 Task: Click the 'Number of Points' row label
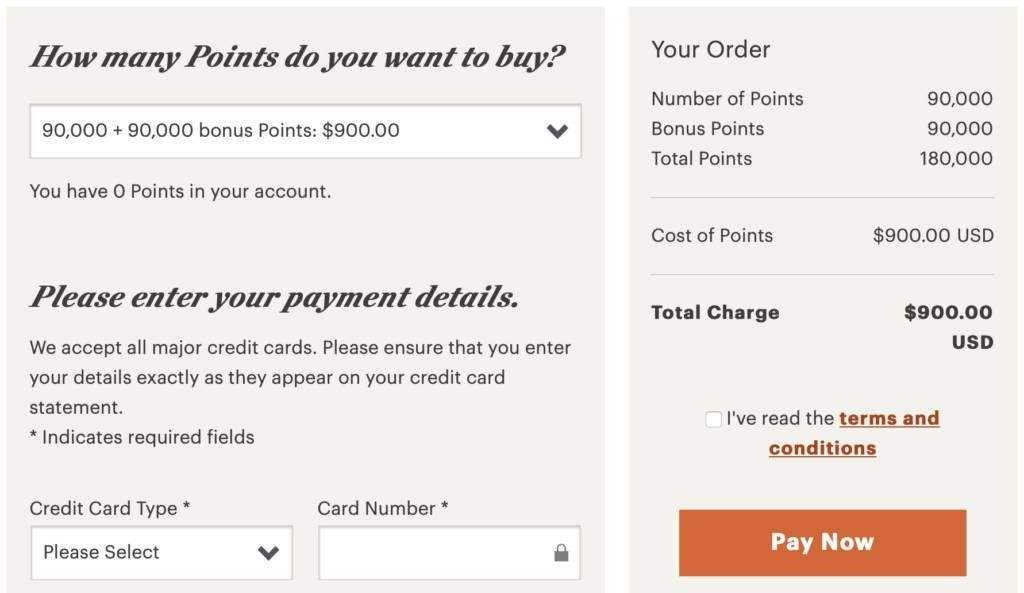tap(728, 99)
